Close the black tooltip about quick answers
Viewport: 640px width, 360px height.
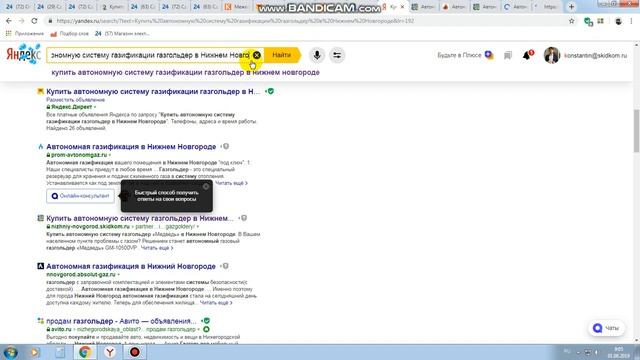point(206,187)
